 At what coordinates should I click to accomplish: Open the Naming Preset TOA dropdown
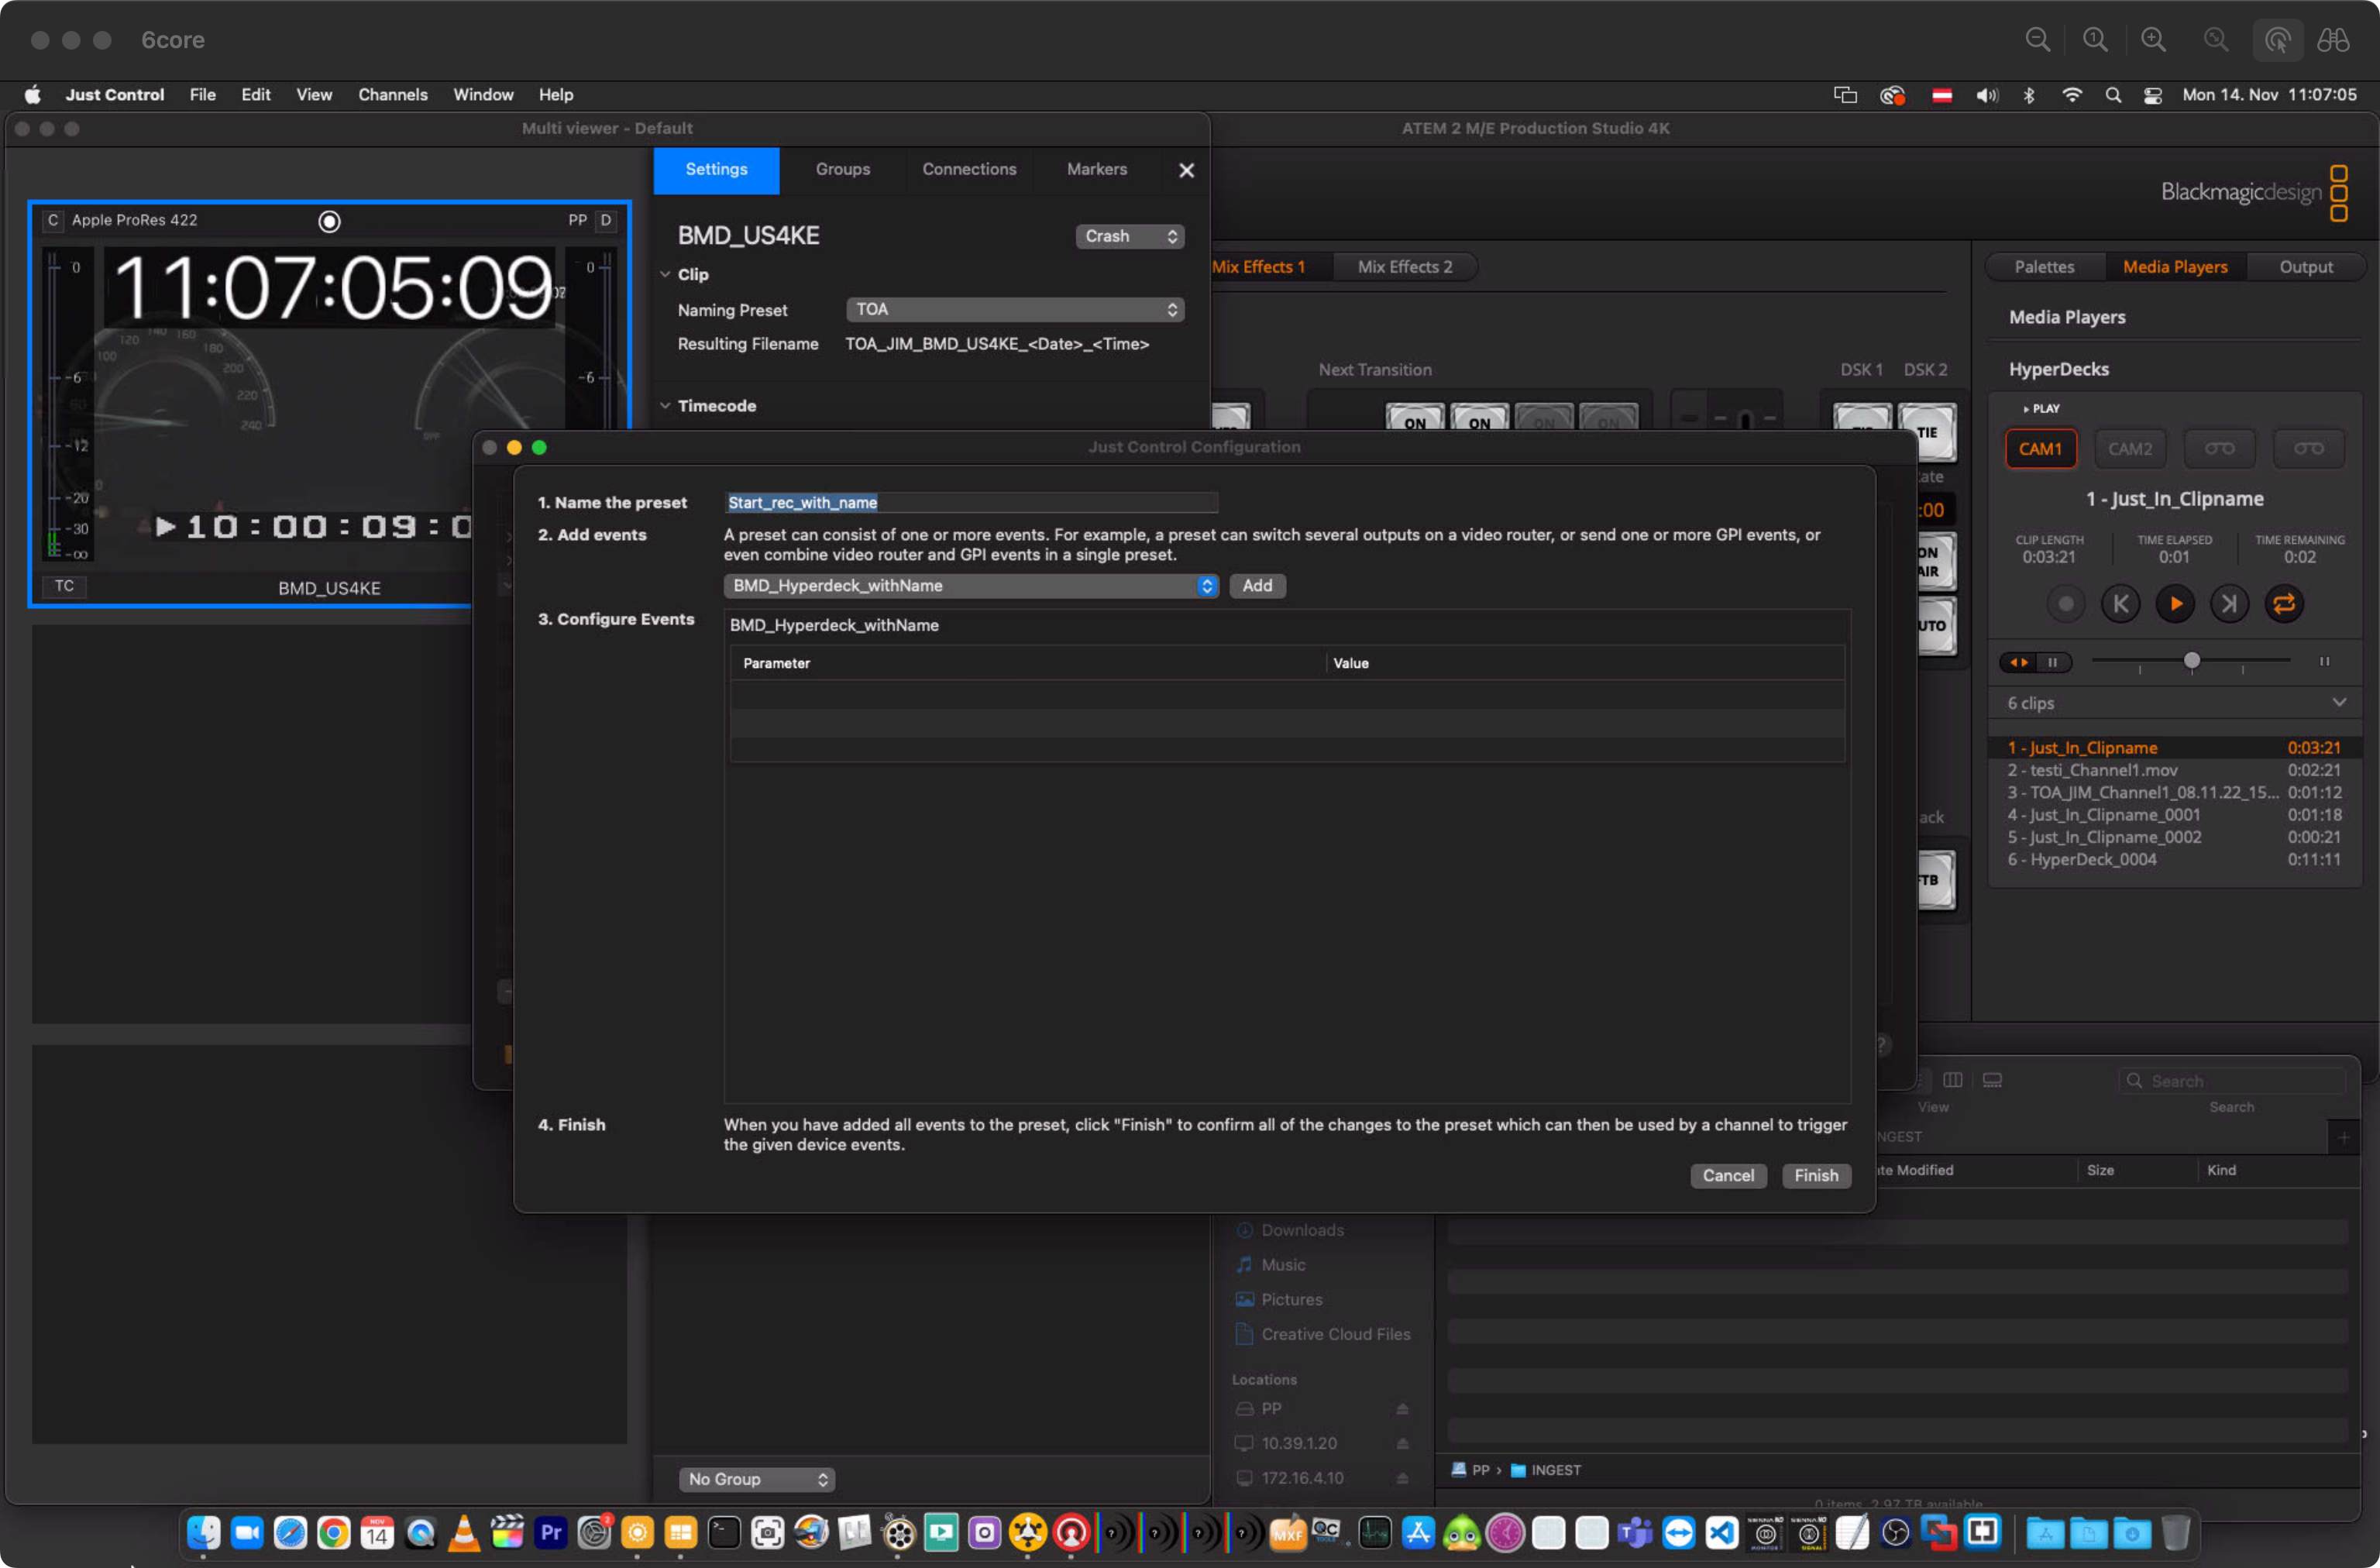pos(1014,310)
